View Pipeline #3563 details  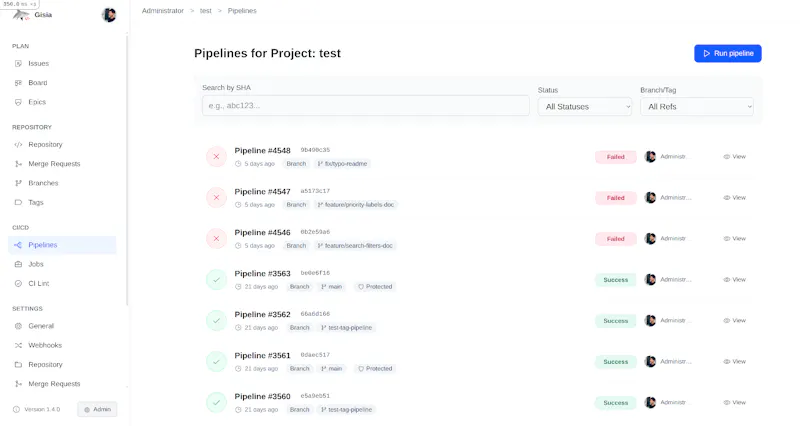tap(735, 280)
